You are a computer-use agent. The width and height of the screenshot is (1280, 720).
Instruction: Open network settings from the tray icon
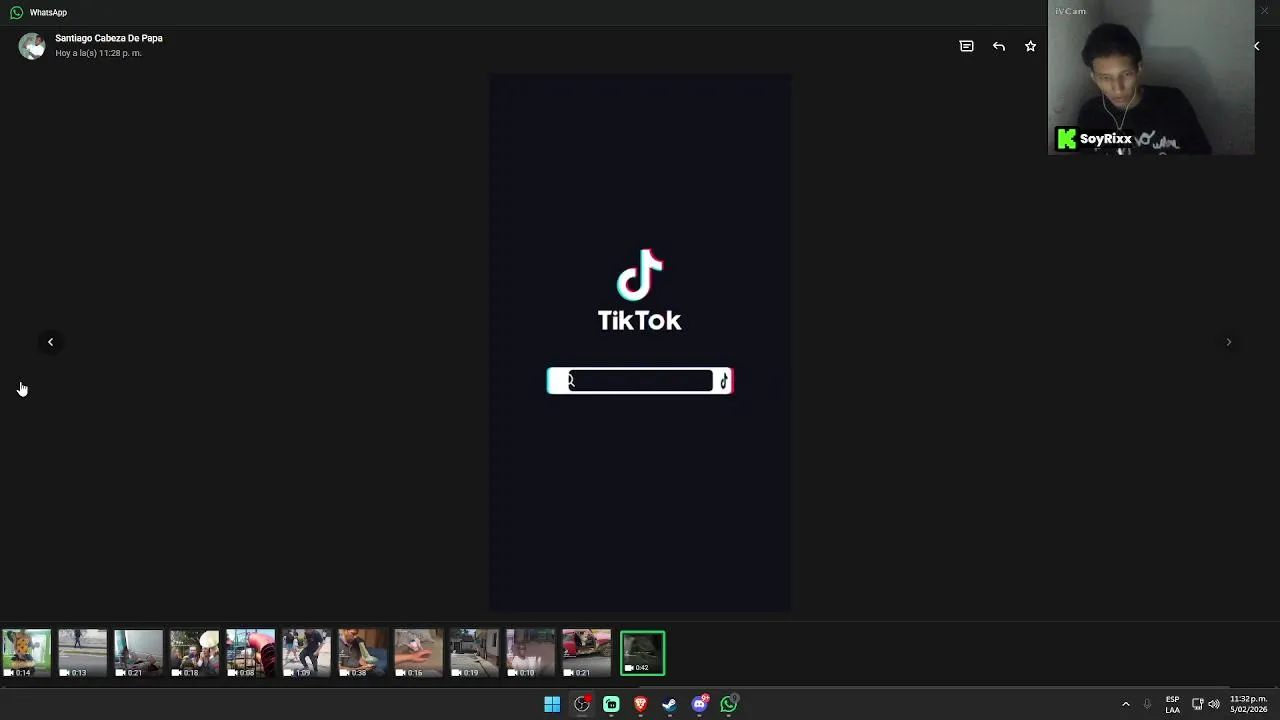[x=1197, y=705]
